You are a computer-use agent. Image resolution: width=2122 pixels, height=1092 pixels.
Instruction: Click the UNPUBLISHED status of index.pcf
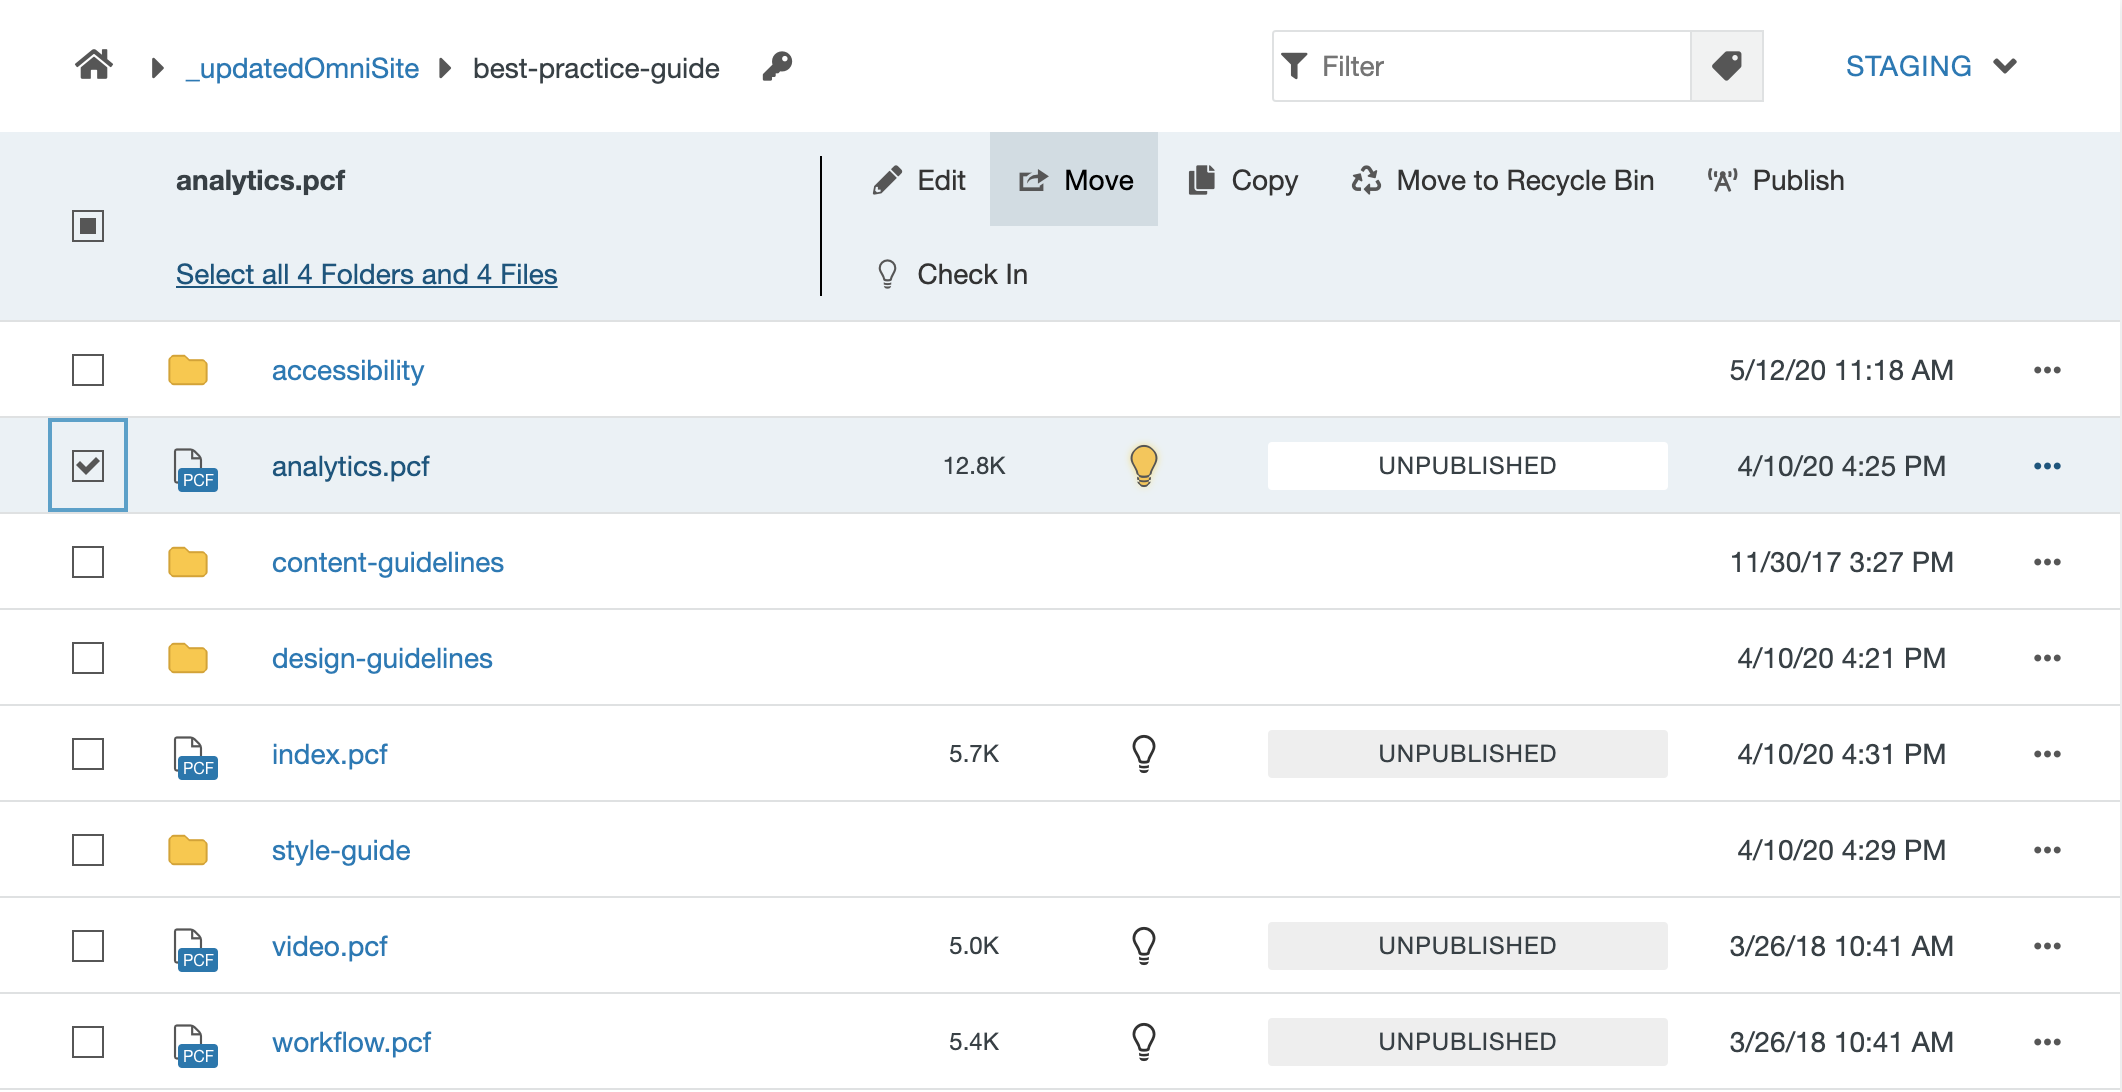click(1467, 754)
